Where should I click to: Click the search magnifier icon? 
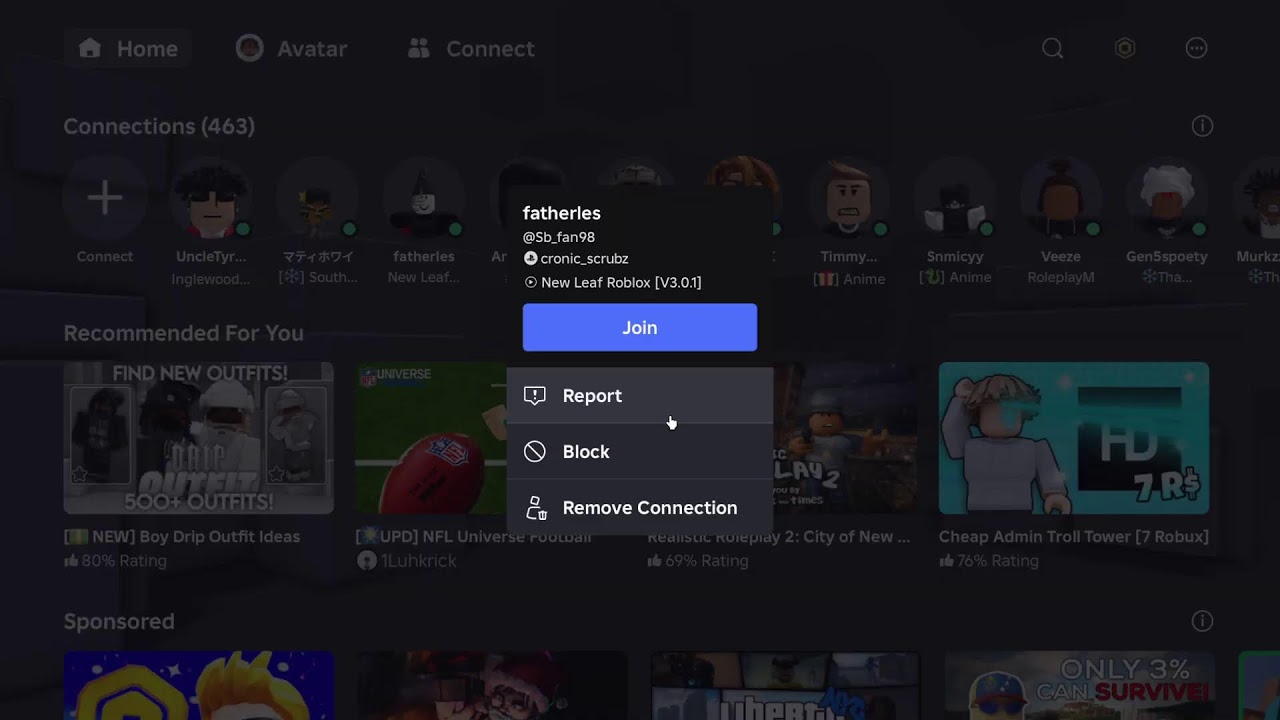pos(1052,48)
